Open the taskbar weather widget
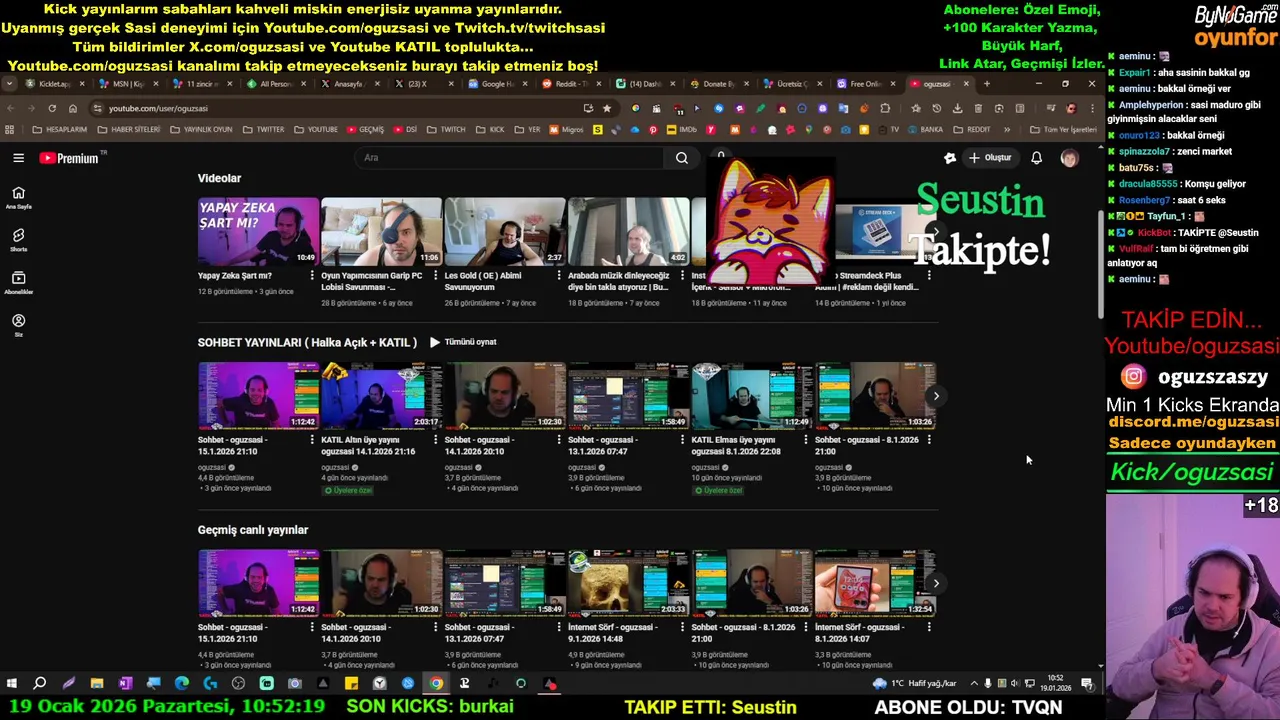 [914, 684]
